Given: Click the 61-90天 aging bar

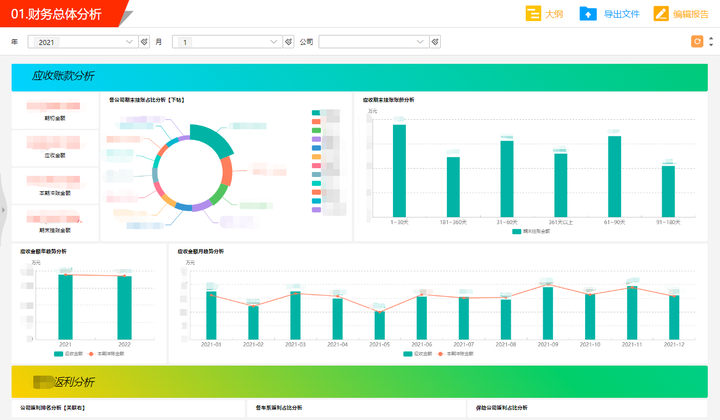Looking at the screenshot, I should [x=614, y=176].
